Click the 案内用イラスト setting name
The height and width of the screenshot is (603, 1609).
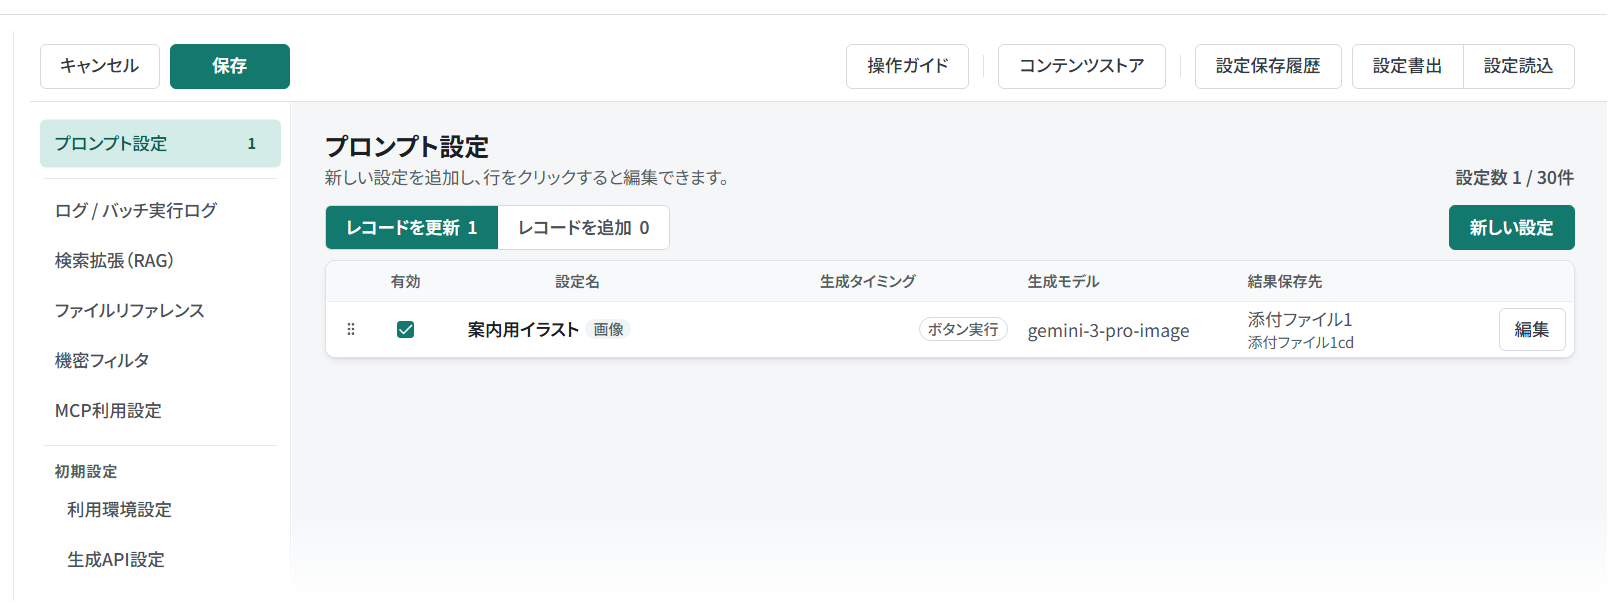point(523,330)
